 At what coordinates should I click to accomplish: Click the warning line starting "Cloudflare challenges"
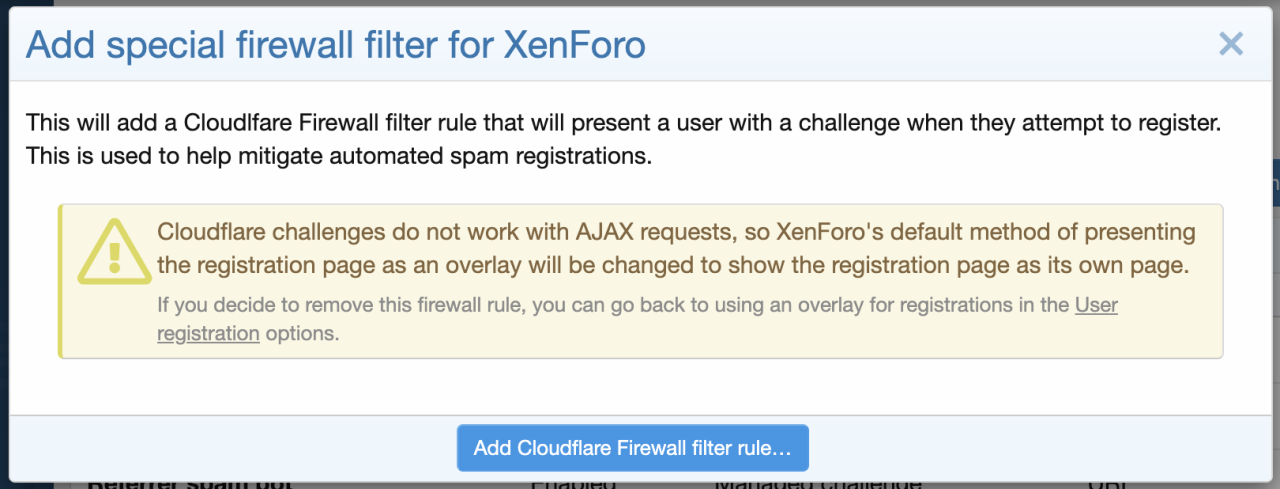point(676,232)
